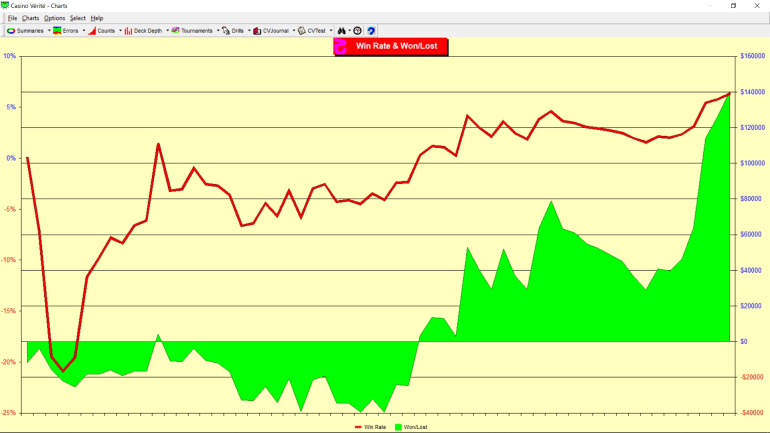Click the Drills toolbar icon

(x=226, y=31)
